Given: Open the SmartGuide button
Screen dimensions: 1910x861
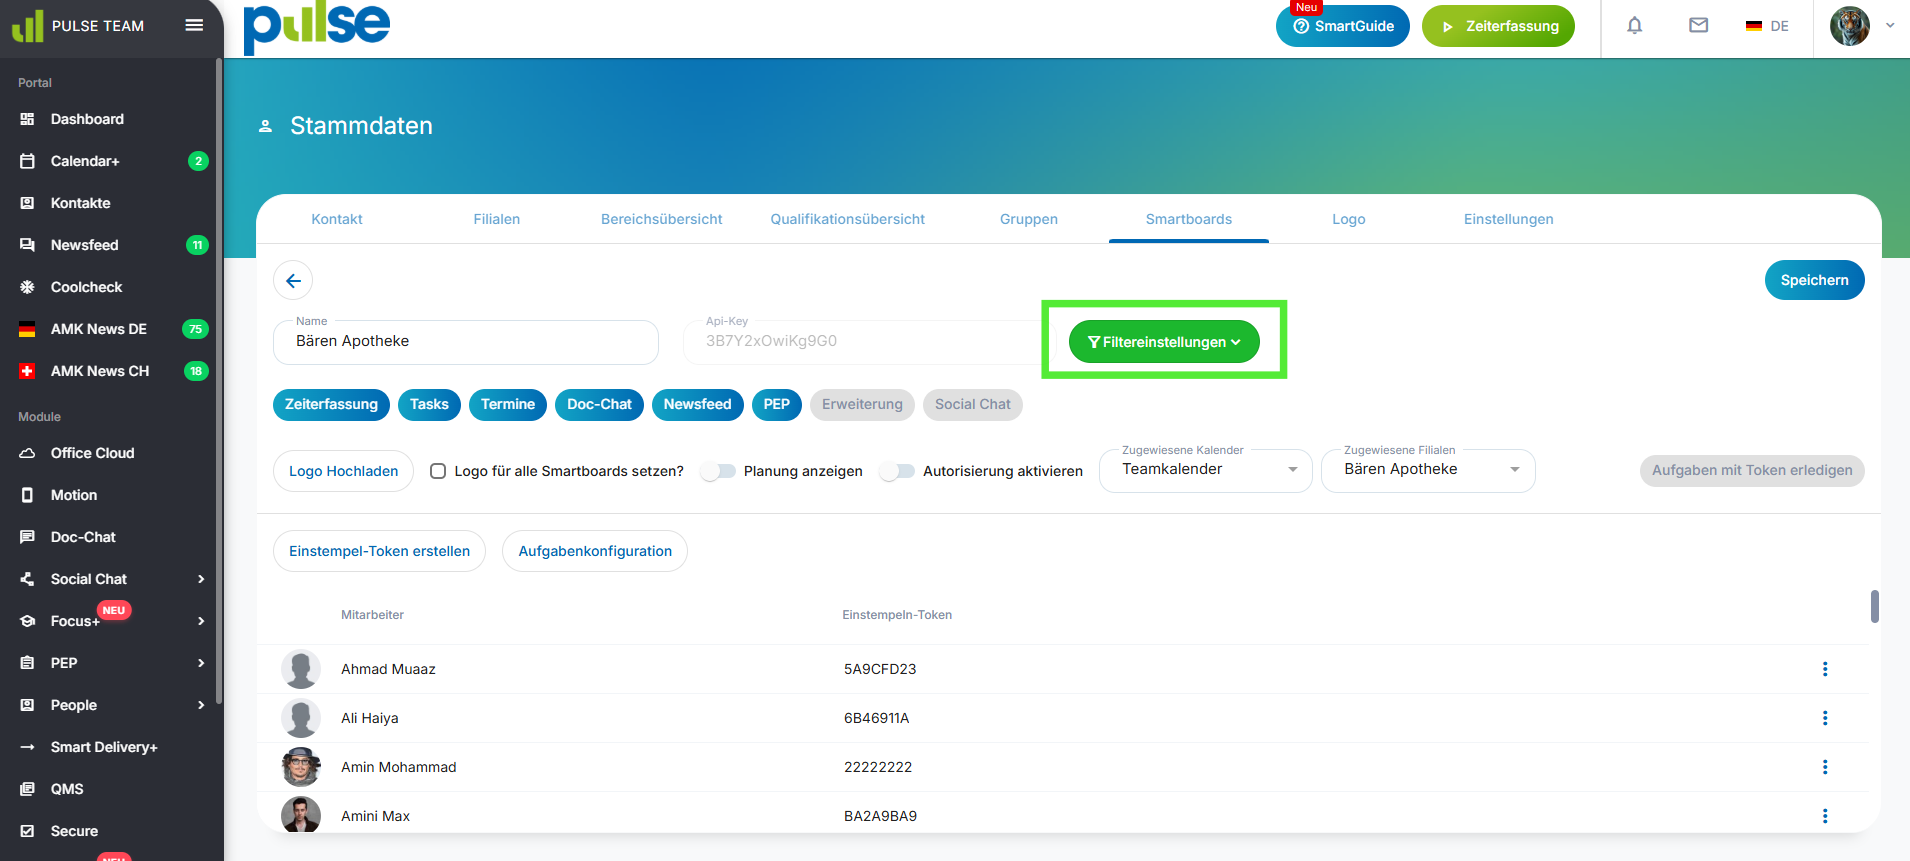Looking at the screenshot, I should (x=1343, y=26).
